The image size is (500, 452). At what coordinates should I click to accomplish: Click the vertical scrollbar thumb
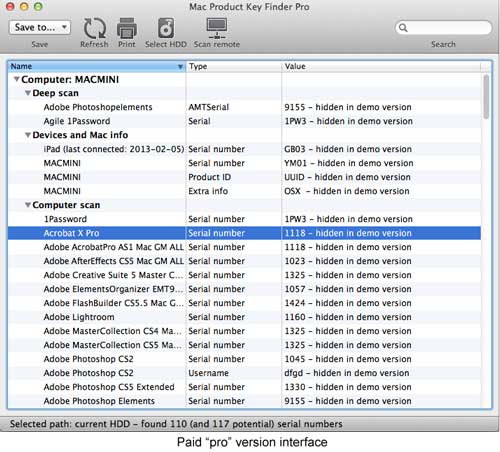point(486,97)
